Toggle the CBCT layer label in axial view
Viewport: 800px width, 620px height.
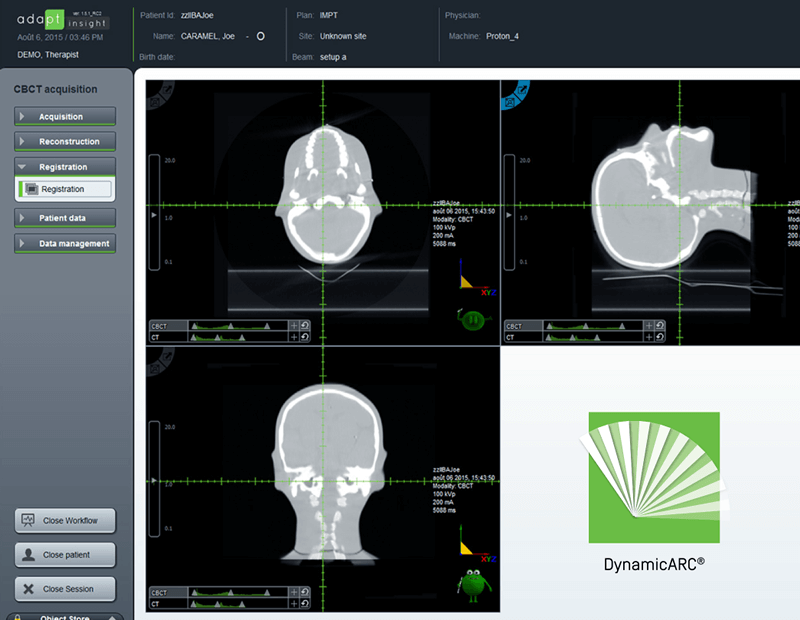[168, 326]
